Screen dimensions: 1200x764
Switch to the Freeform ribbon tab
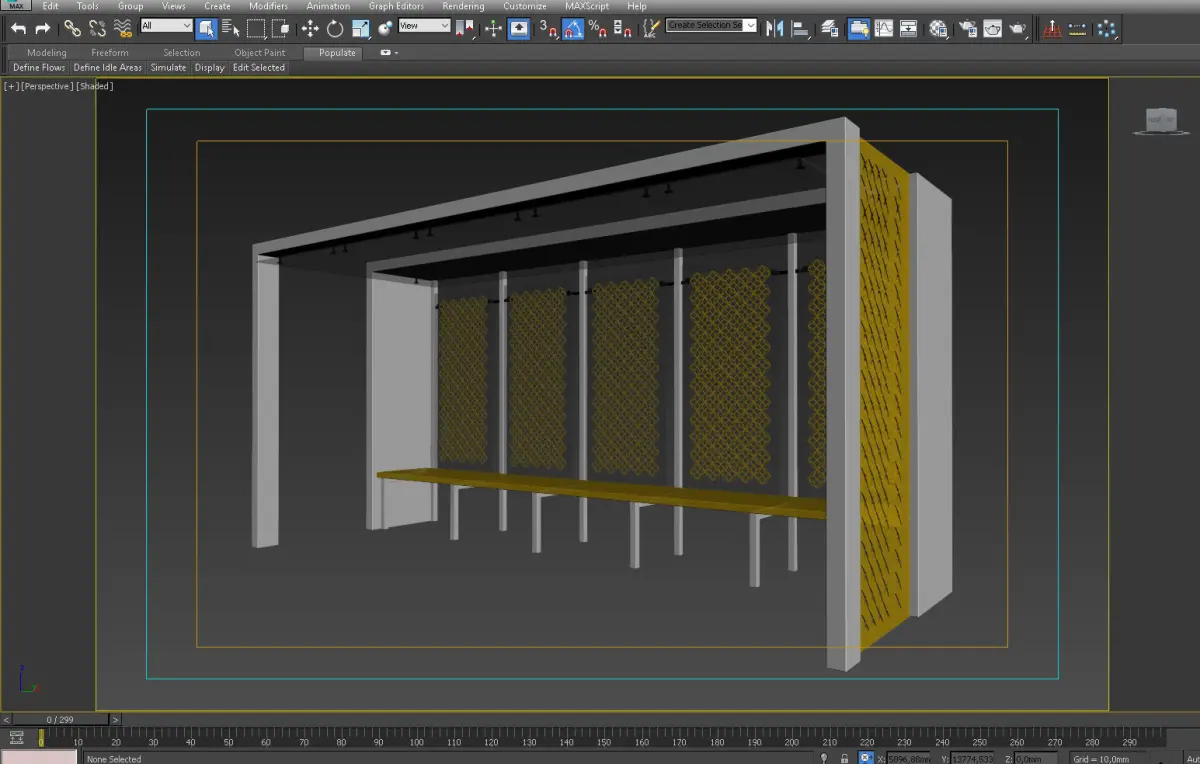tap(110, 52)
